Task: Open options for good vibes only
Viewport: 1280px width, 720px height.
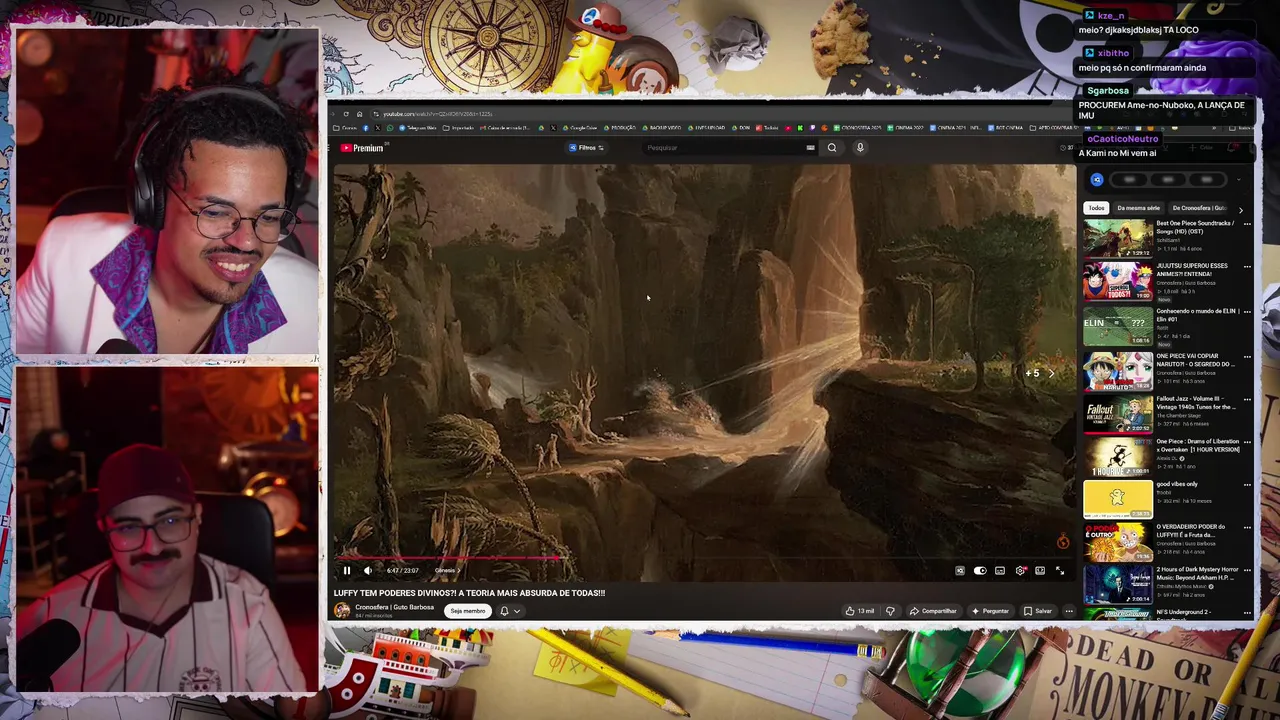Action: [1247, 485]
